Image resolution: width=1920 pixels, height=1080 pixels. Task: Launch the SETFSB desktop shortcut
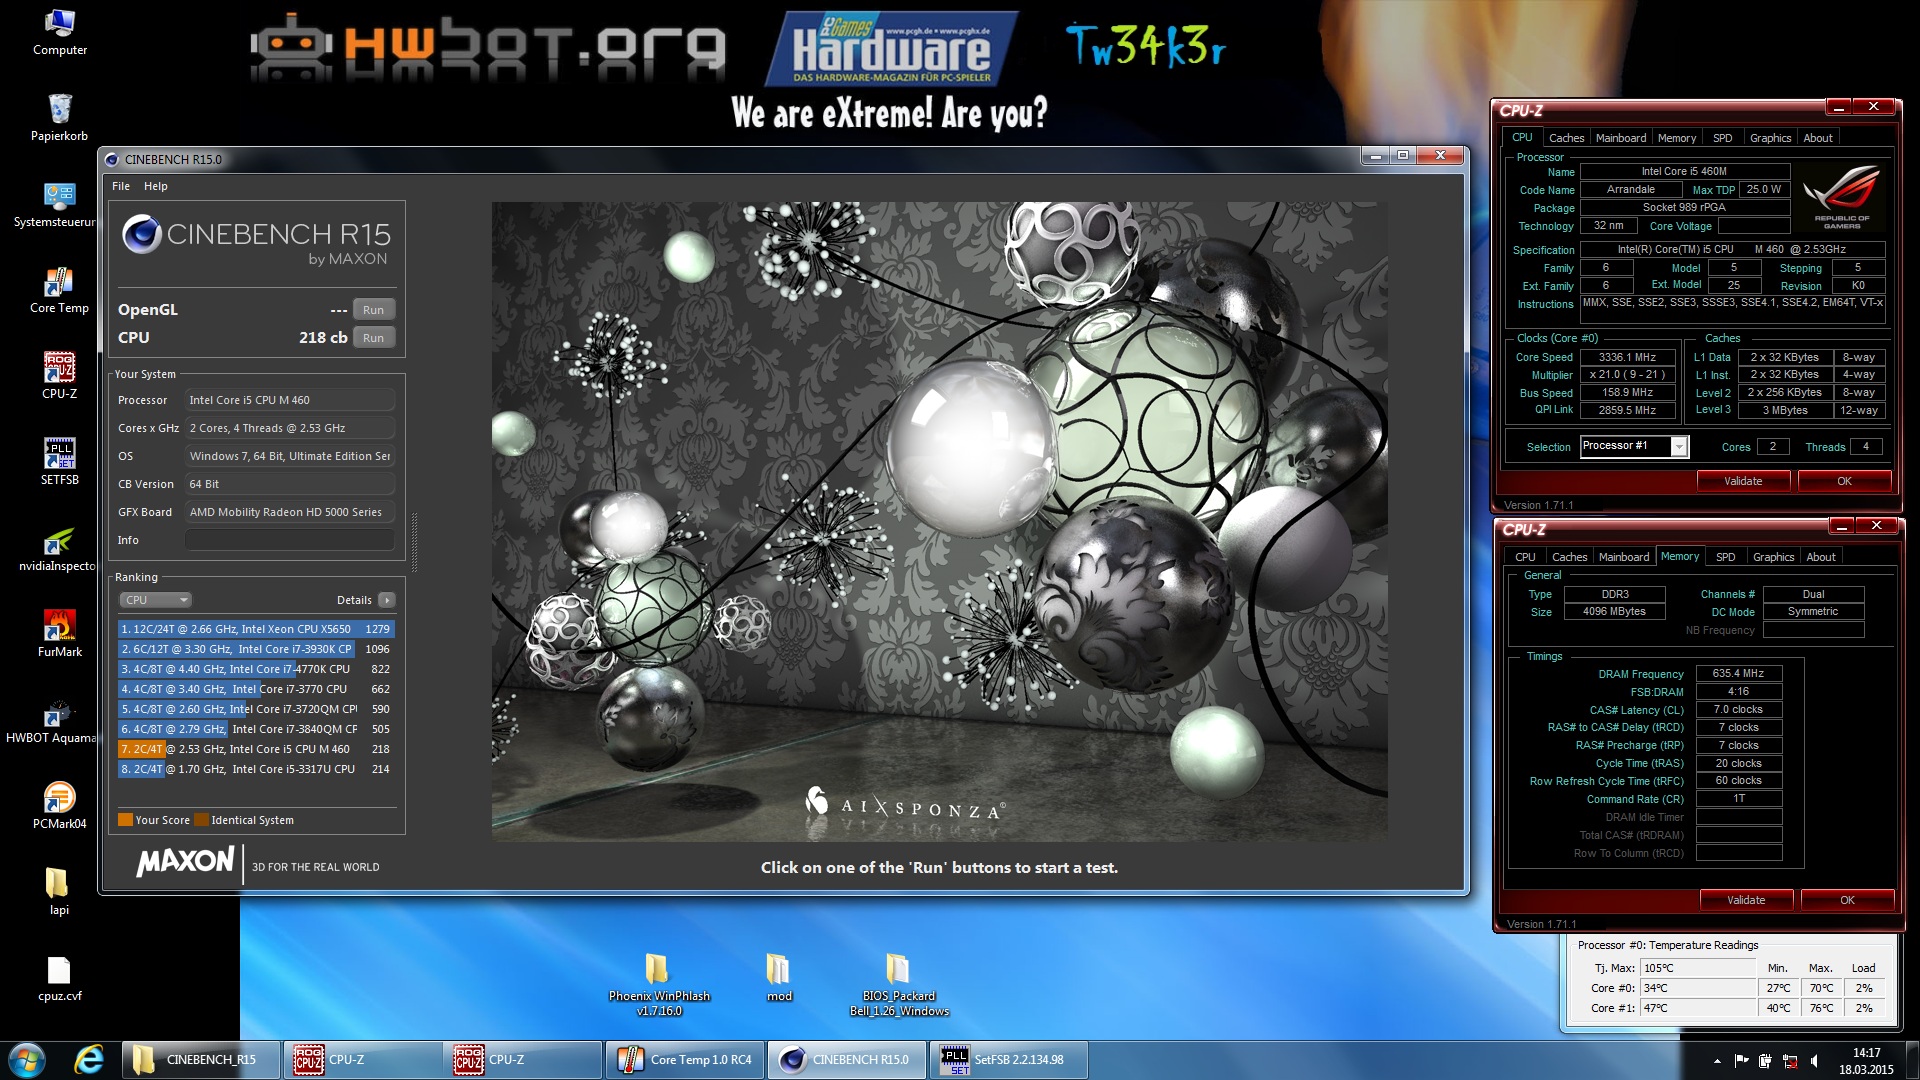pos(59,462)
